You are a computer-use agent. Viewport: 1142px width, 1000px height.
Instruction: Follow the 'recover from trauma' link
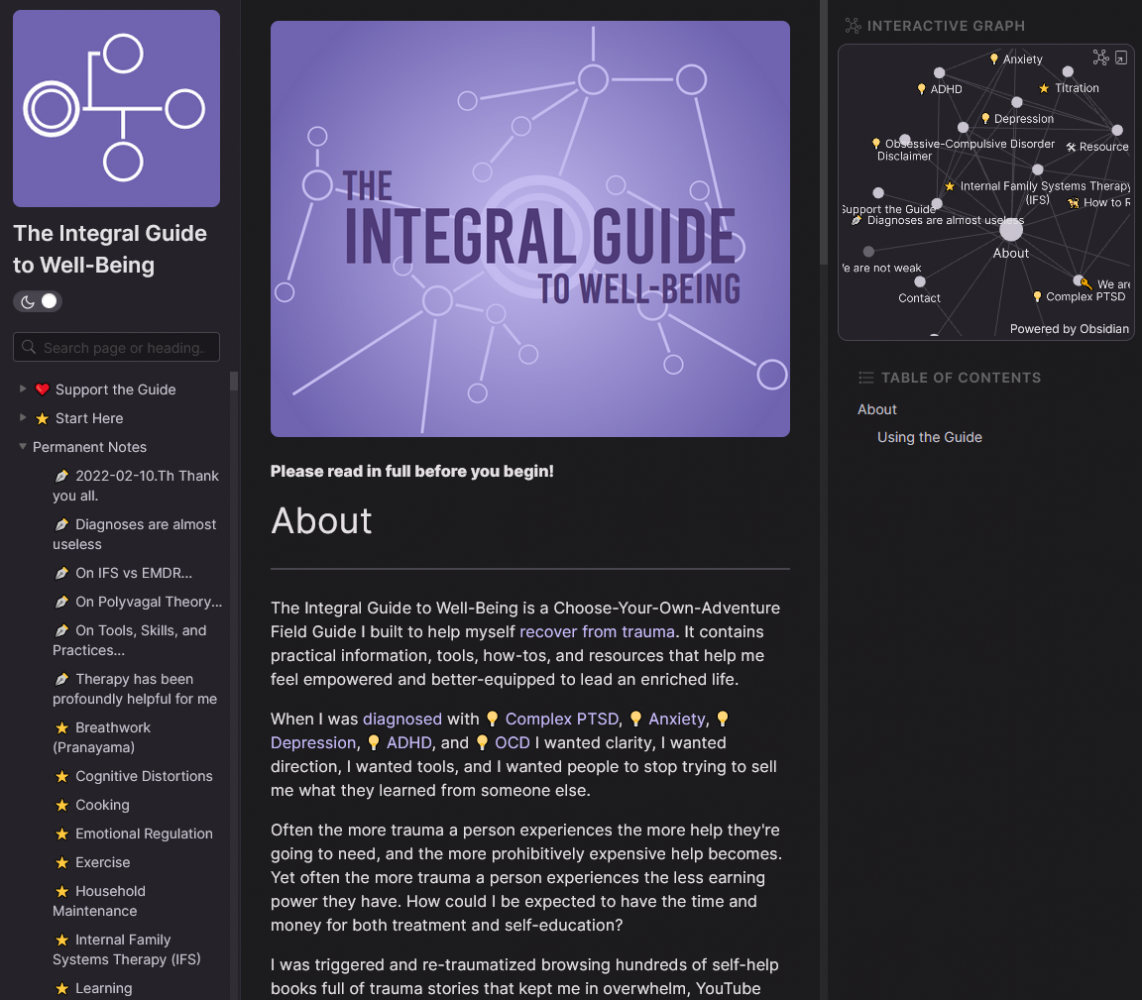597,632
